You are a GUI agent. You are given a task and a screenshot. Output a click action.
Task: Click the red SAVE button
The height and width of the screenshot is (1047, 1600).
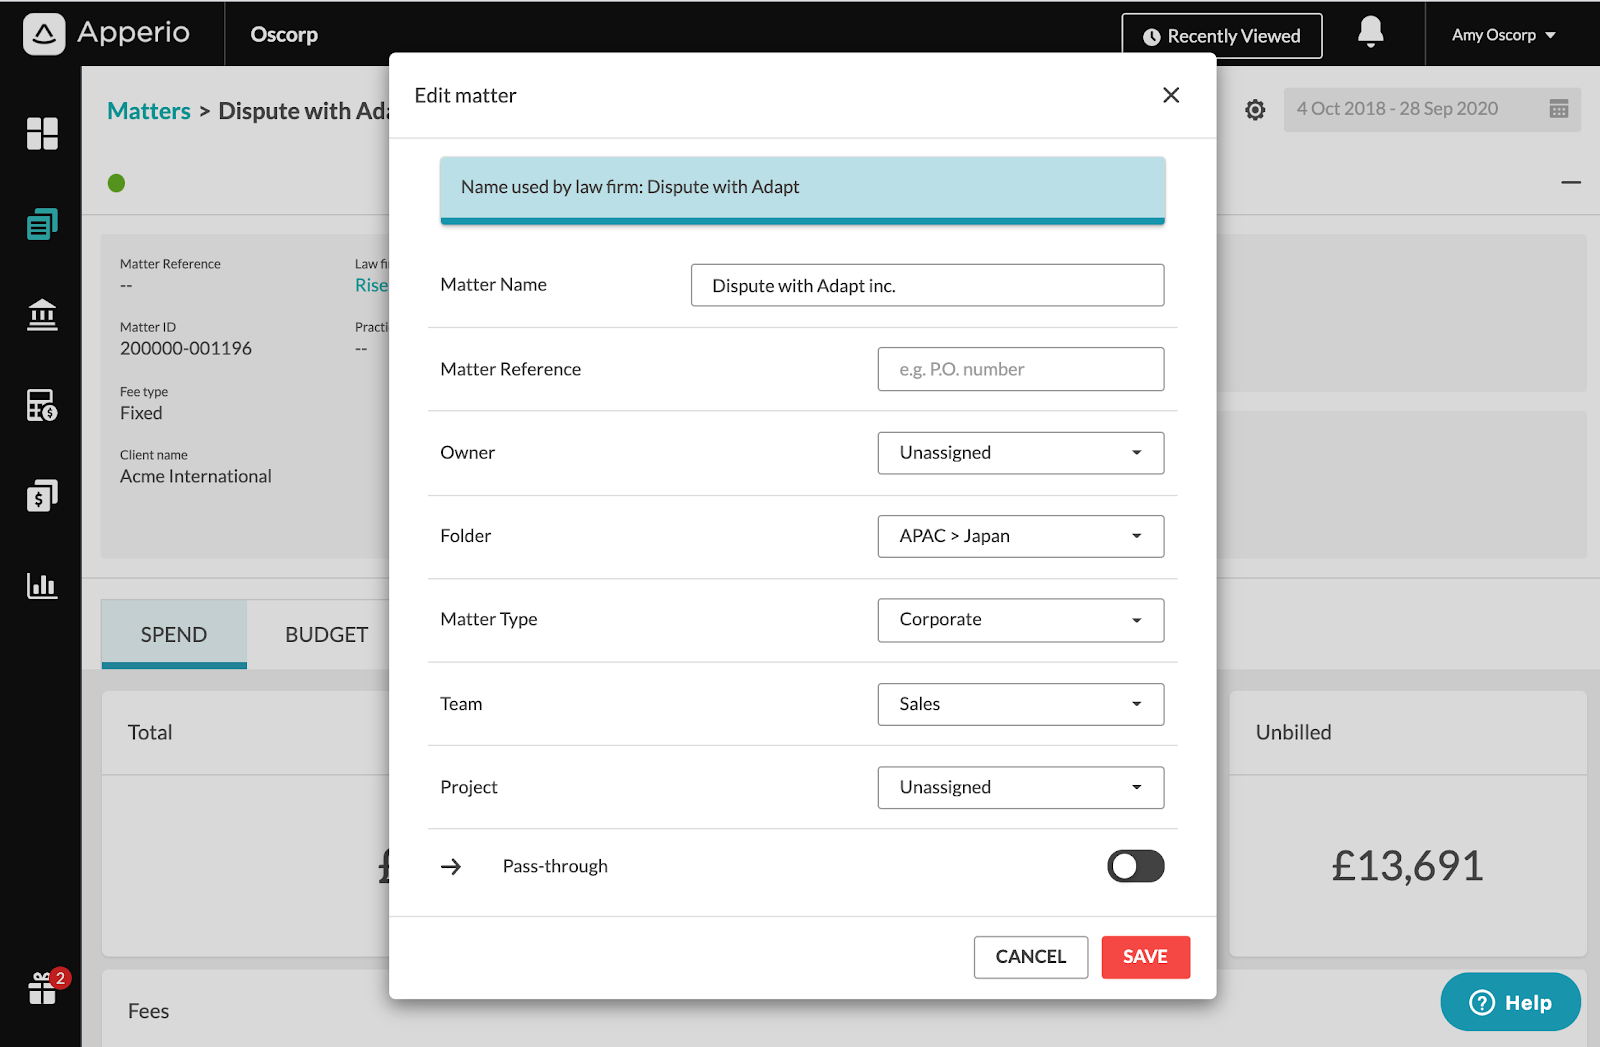coord(1146,957)
